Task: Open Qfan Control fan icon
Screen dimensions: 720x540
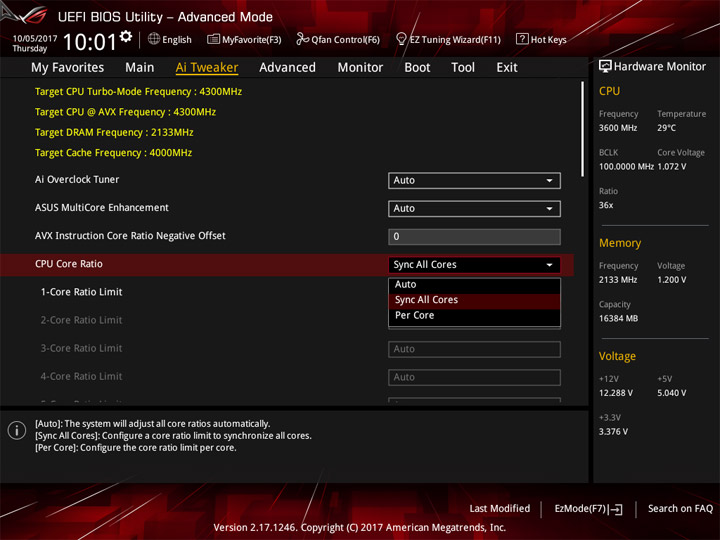Action: point(302,39)
